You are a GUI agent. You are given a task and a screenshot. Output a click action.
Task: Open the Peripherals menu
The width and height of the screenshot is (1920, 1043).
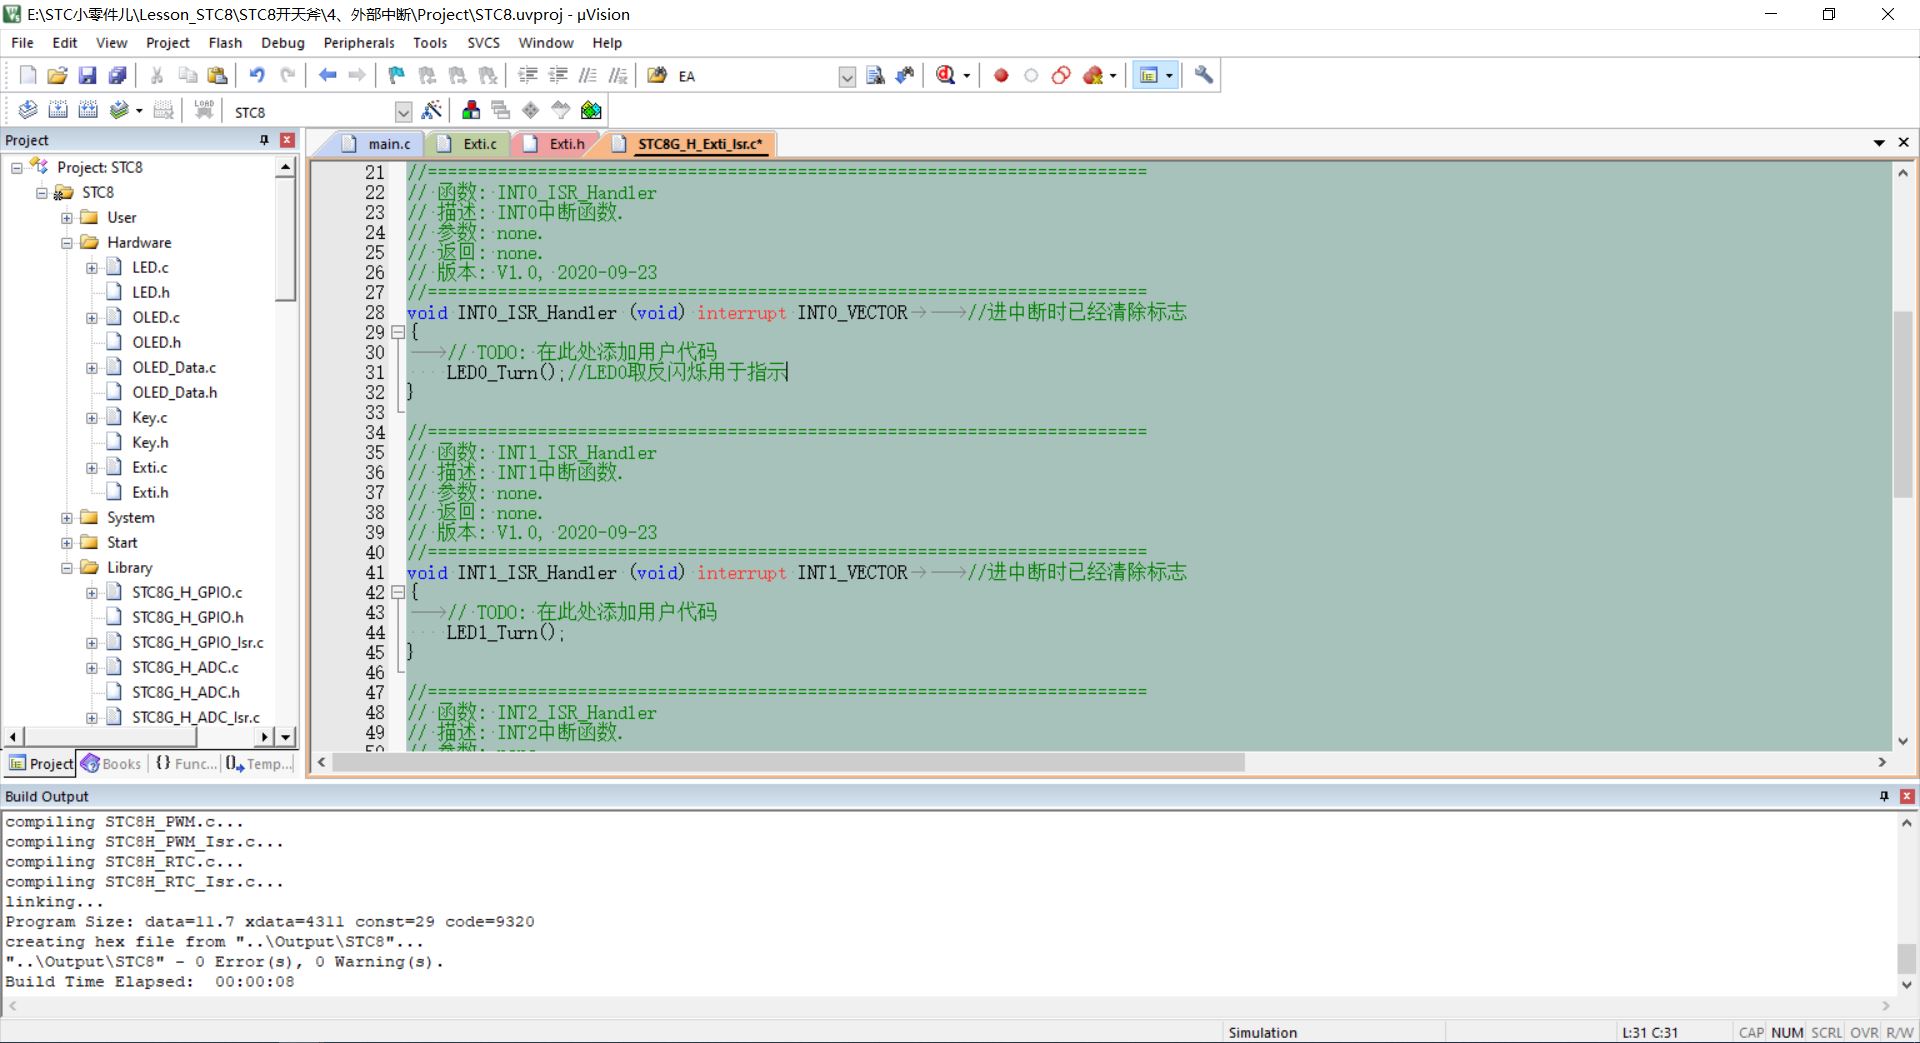(x=359, y=43)
